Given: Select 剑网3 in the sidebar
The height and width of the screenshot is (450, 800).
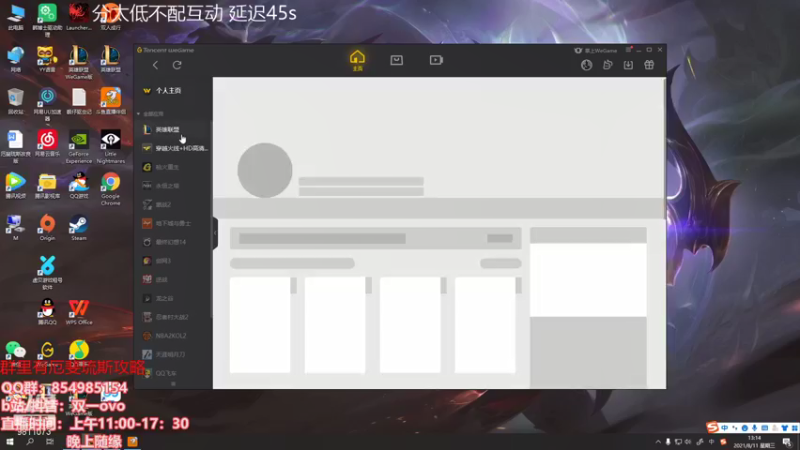Looking at the screenshot, I should (x=173, y=261).
